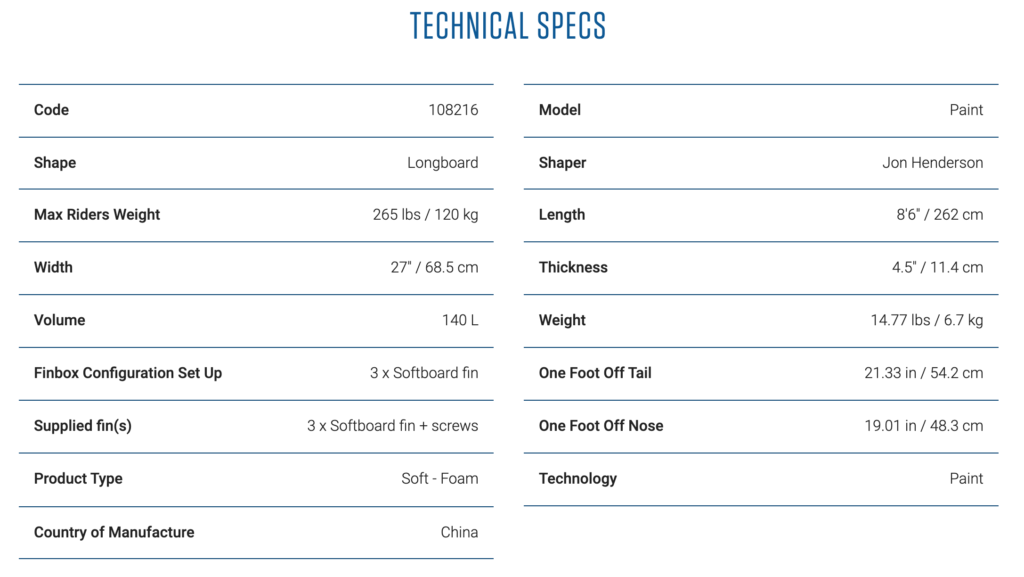The width and height of the screenshot is (1024, 577).
Task: Click the One Foot Off Nose label
Action: click(601, 426)
